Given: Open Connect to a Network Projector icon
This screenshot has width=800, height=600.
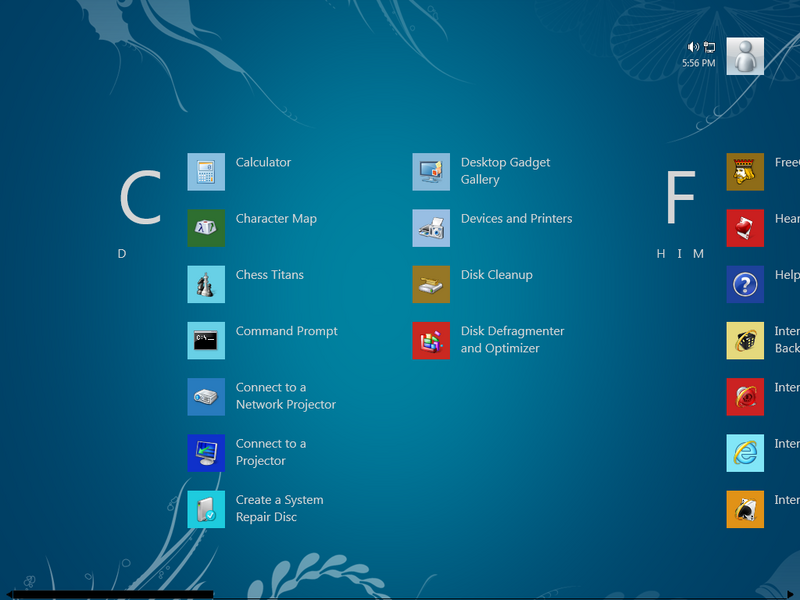Looking at the screenshot, I should point(206,397).
